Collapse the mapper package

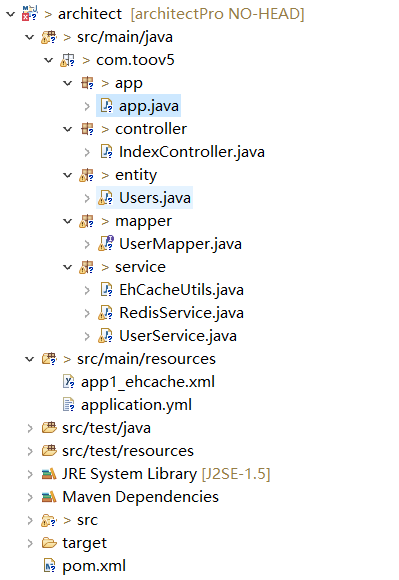[x=68, y=221]
